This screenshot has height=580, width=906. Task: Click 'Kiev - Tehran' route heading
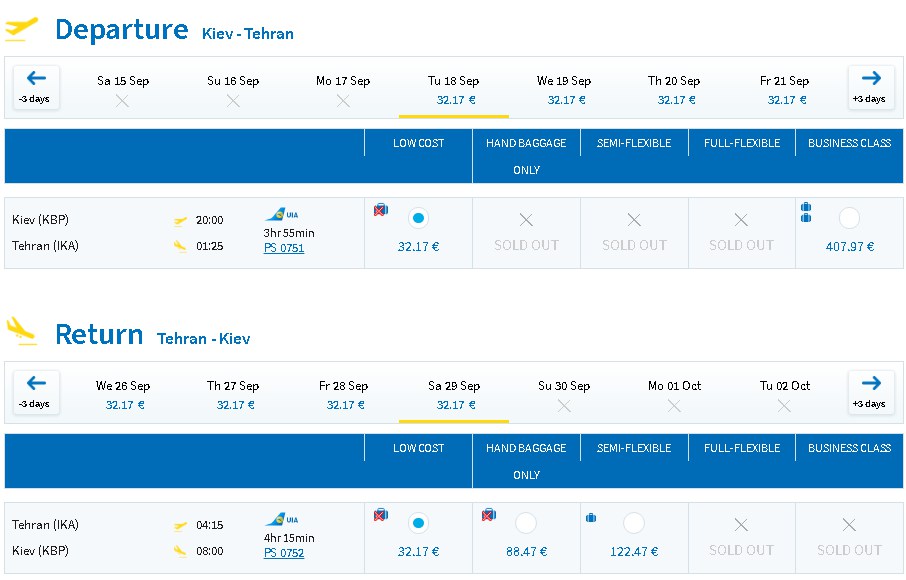click(248, 34)
